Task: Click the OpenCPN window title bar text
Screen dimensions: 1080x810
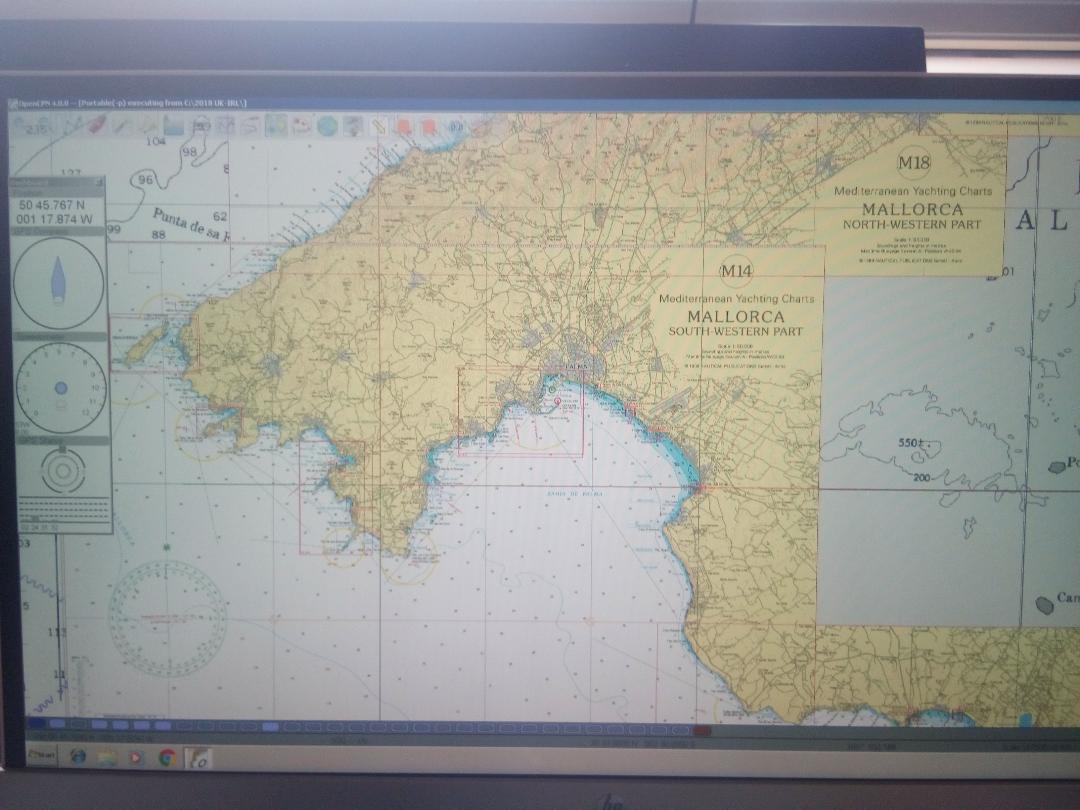Action: click(x=132, y=103)
